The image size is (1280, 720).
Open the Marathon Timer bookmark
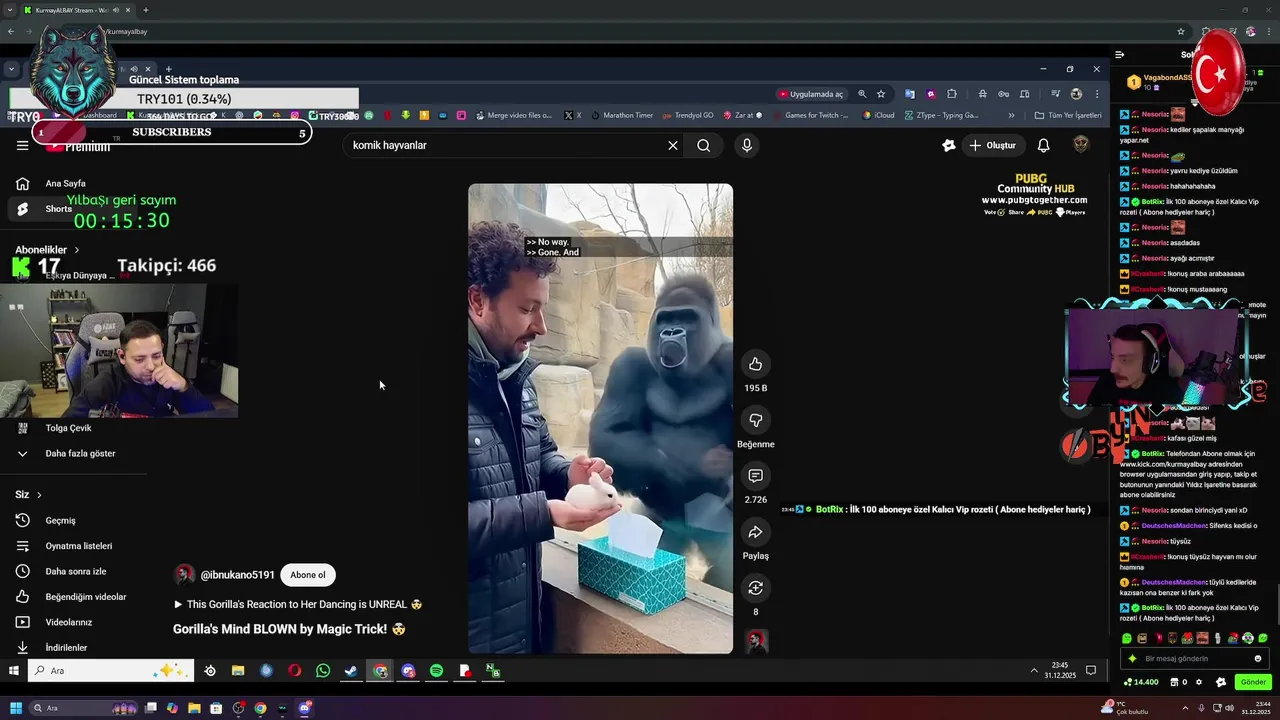(x=622, y=115)
